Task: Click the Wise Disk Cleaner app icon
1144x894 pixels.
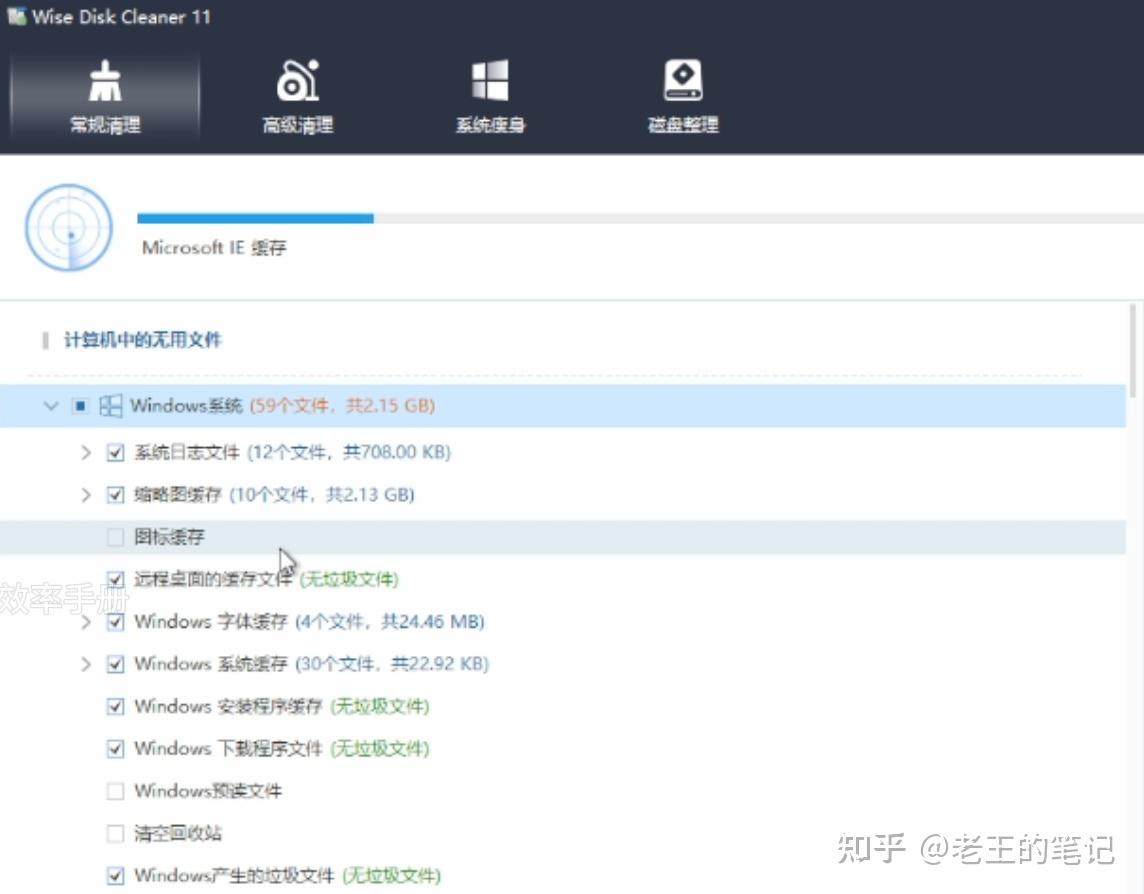Action: pyautogui.click(x=16, y=16)
